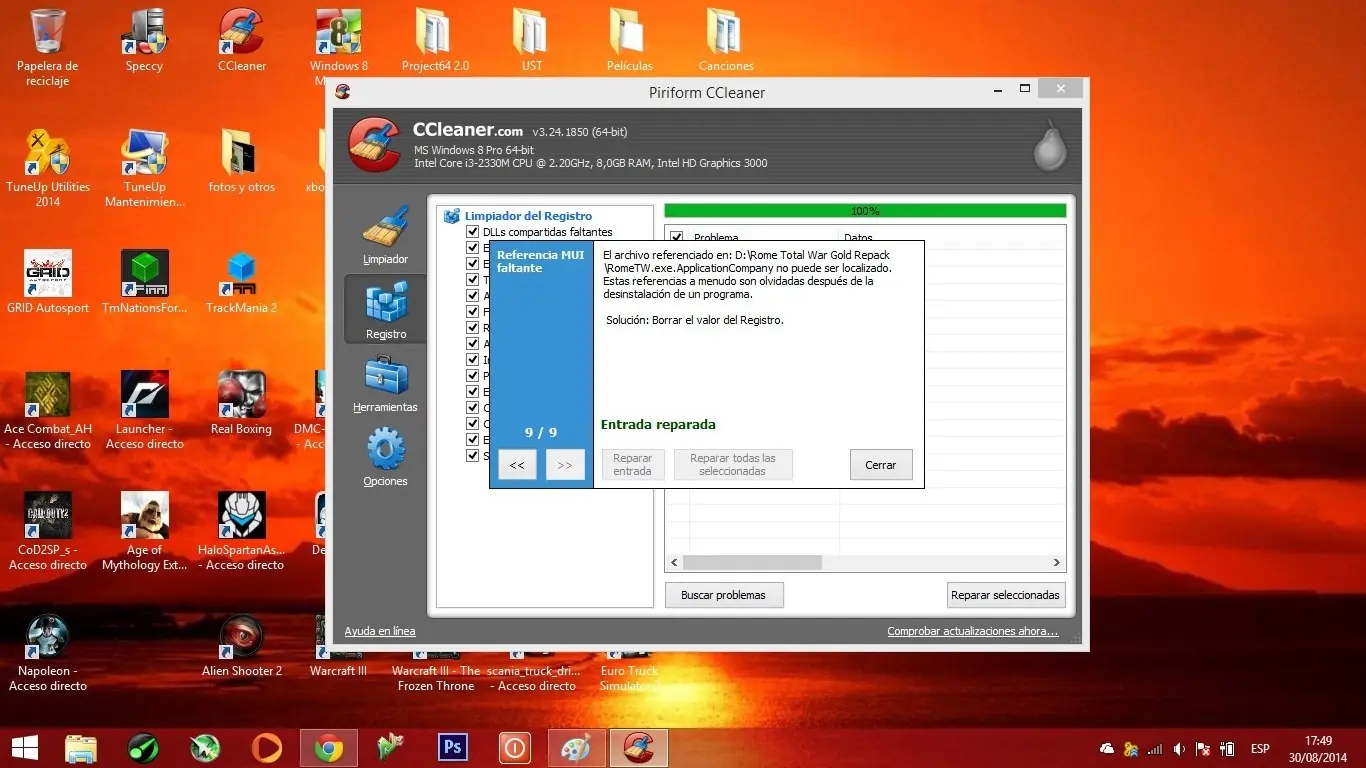
Task: Uncheck DLLs compartidas faltantes
Action: pos(473,232)
